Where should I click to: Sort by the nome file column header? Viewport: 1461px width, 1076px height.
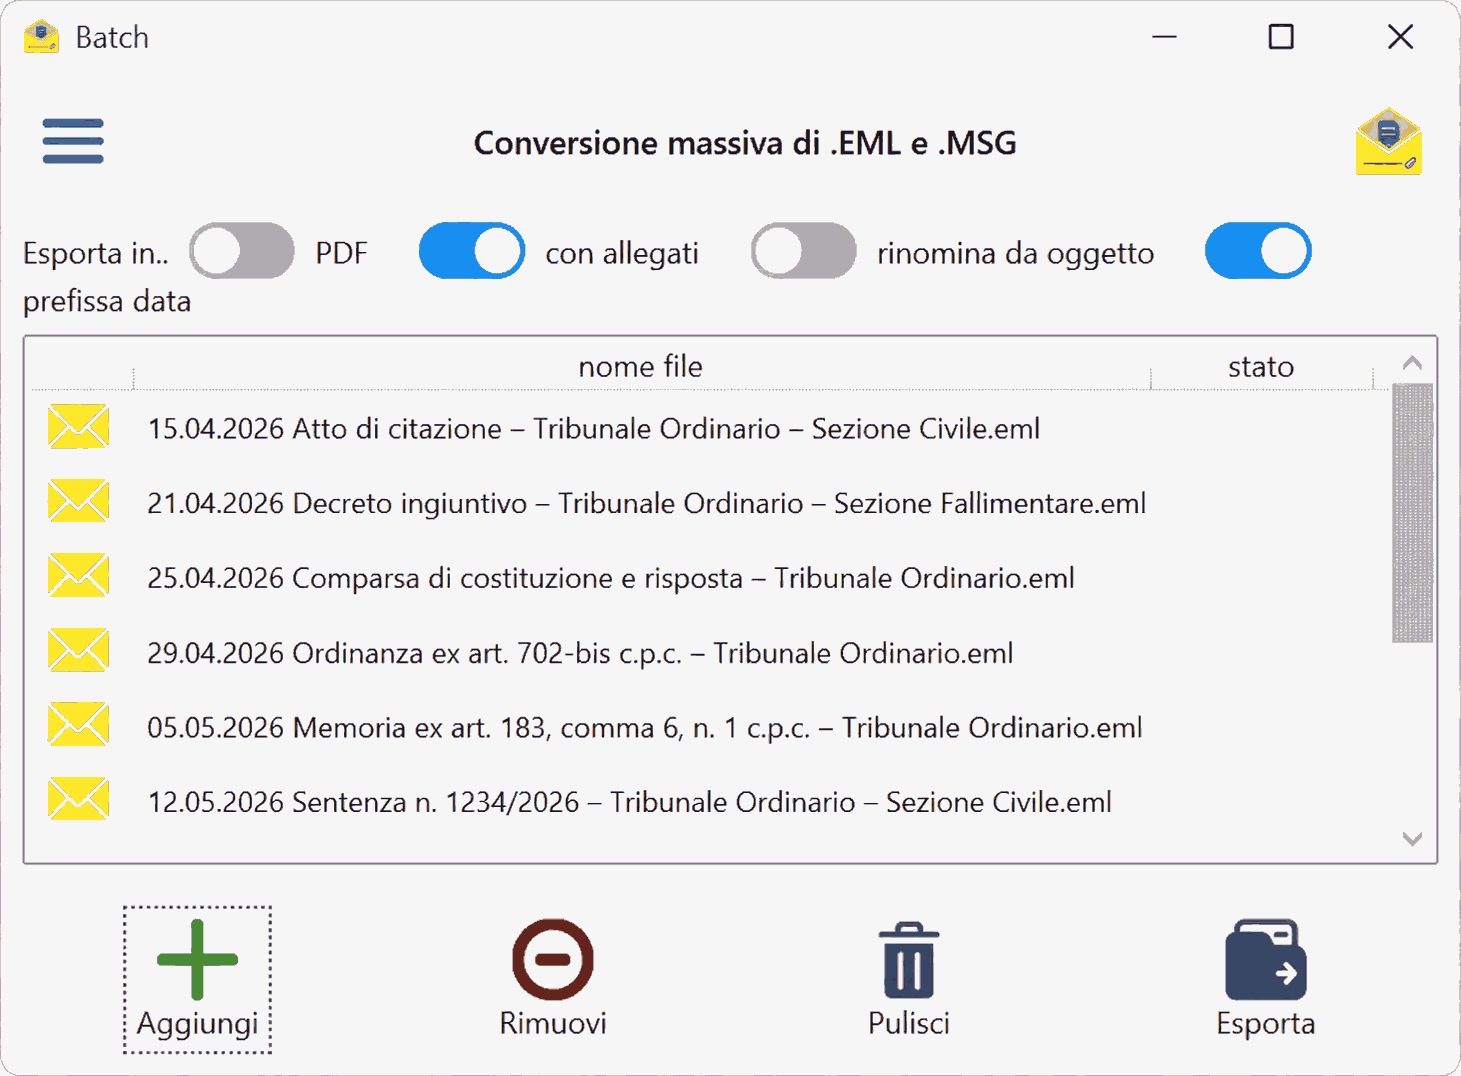coord(641,367)
